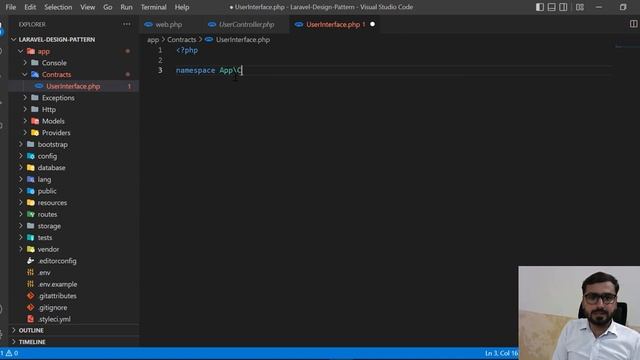Open the .env.example file
640x360 pixels.
click(x=57, y=284)
